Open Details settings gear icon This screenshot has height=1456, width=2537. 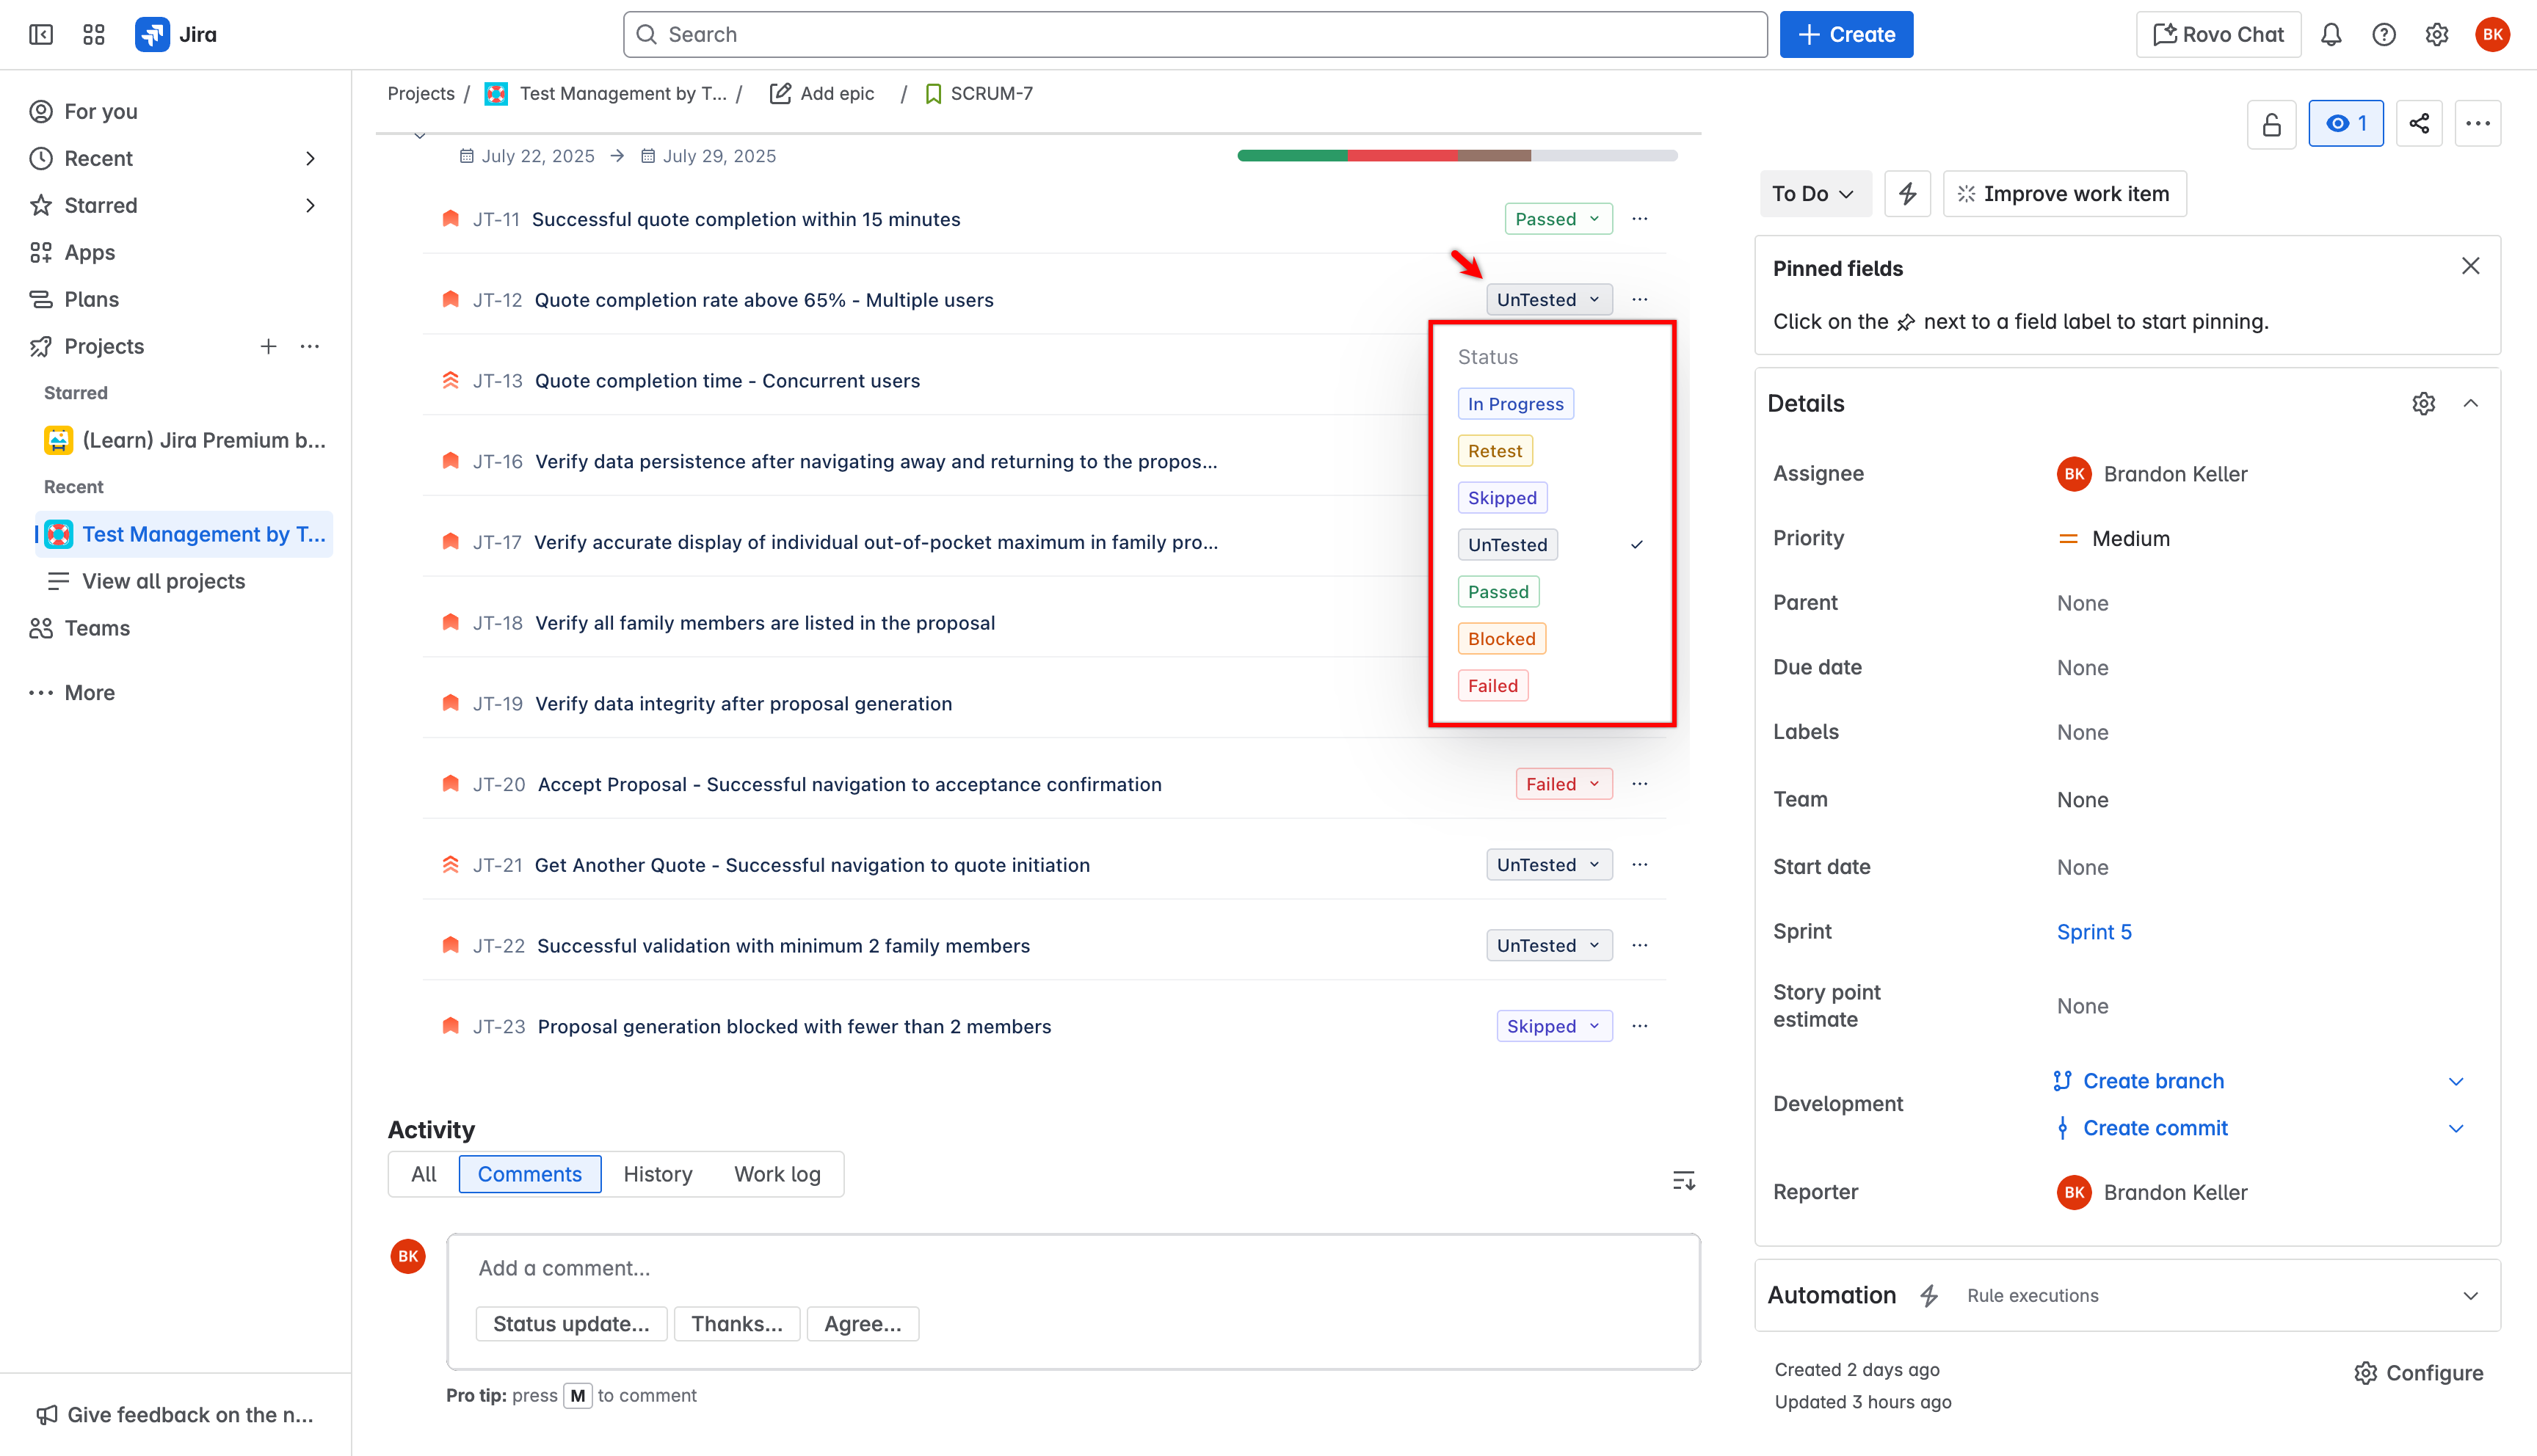[2423, 404]
